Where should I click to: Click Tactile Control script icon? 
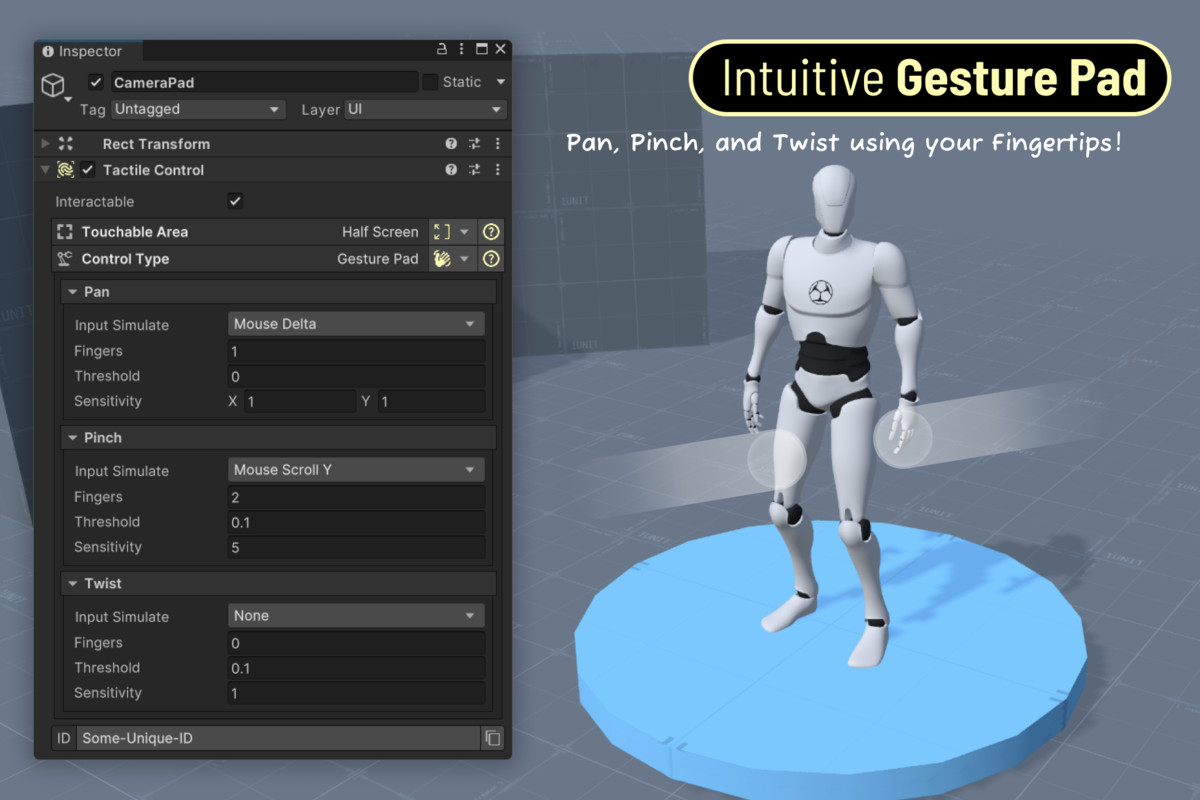click(66, 170)
